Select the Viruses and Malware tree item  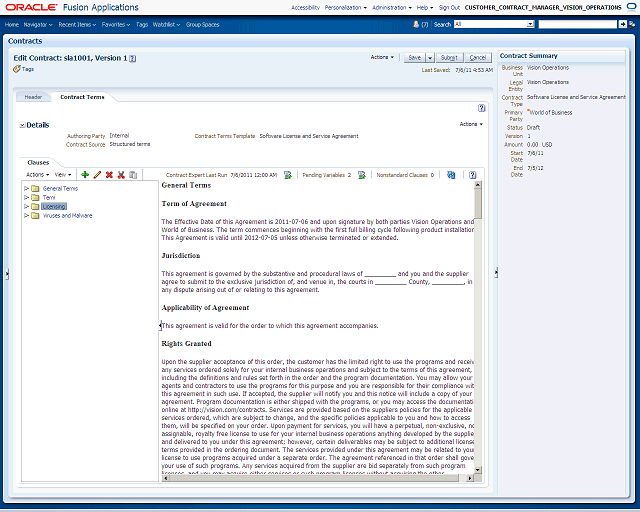[67, 215]
